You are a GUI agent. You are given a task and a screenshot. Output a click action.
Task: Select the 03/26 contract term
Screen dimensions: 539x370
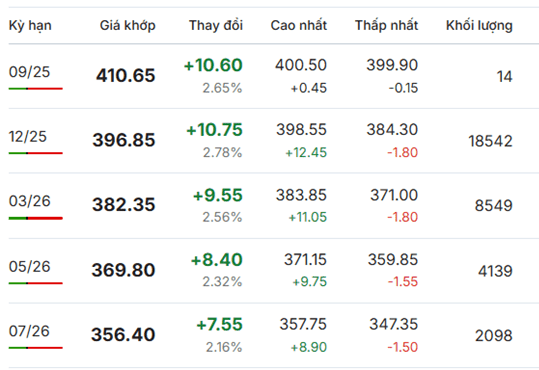(x=30, y=201)
